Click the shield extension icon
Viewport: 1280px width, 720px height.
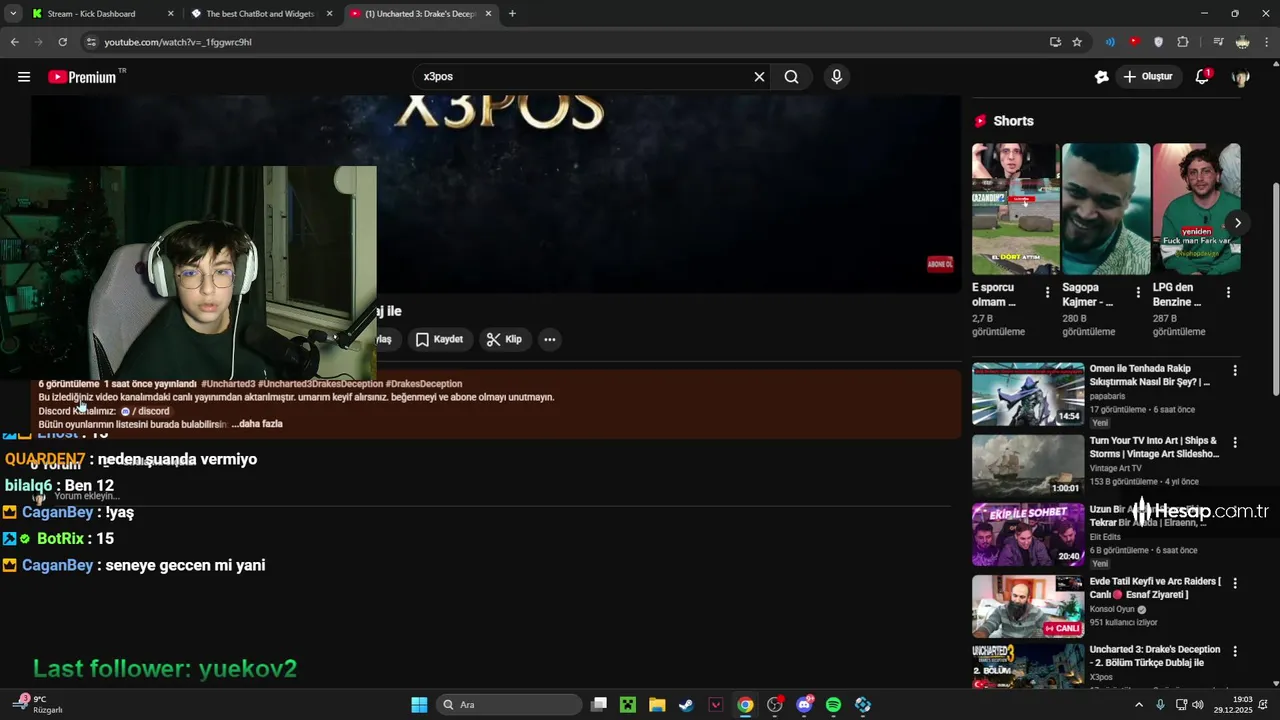1159,42
